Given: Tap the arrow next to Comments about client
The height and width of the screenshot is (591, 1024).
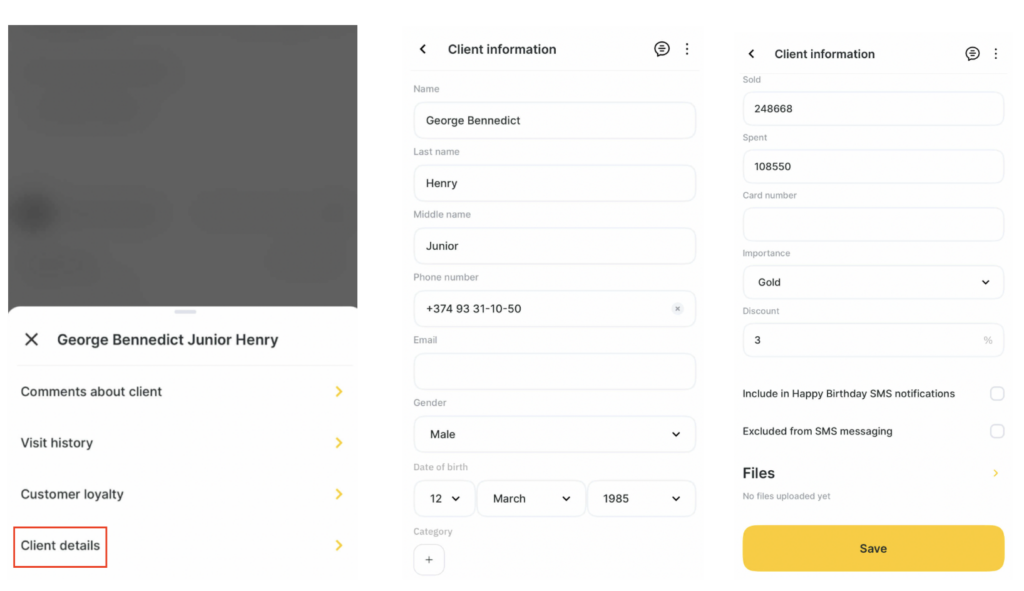Looking at the screenshot, I should (339, 392).
